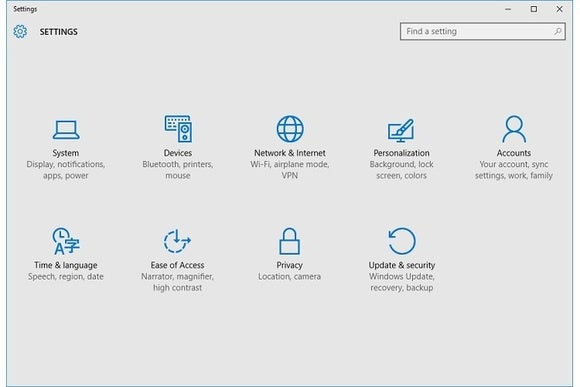The width and height of the screenshot is (580, 387).
Task: Click the Update & security label
Action: pyautogui.click(x=402, y=265)
